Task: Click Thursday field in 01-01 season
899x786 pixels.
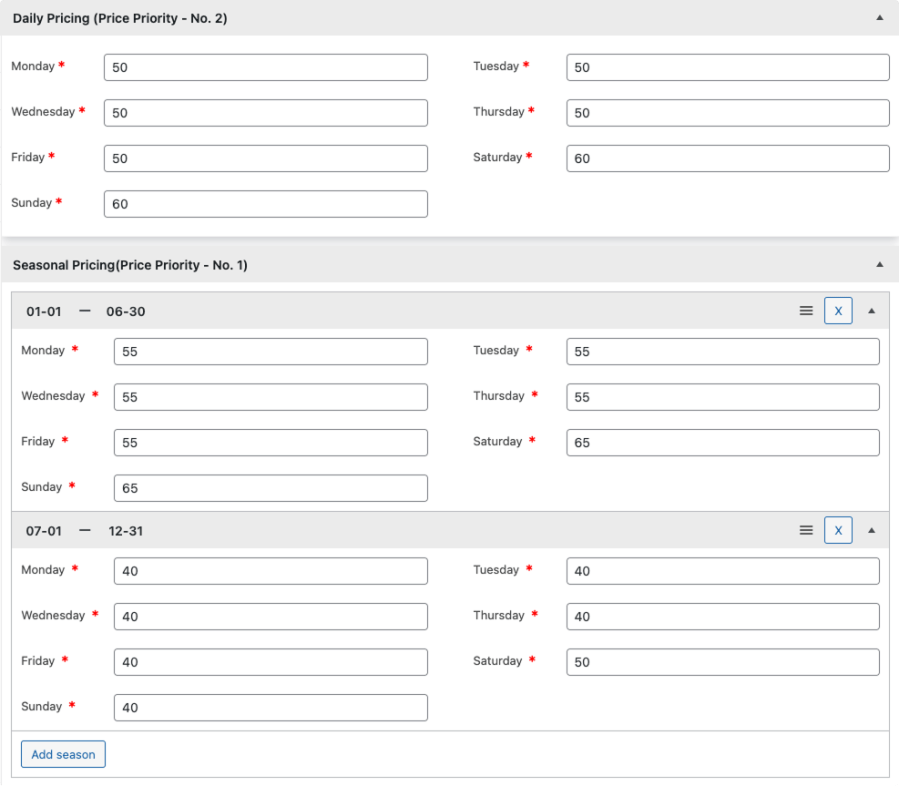Action: [x=722, y=397]
